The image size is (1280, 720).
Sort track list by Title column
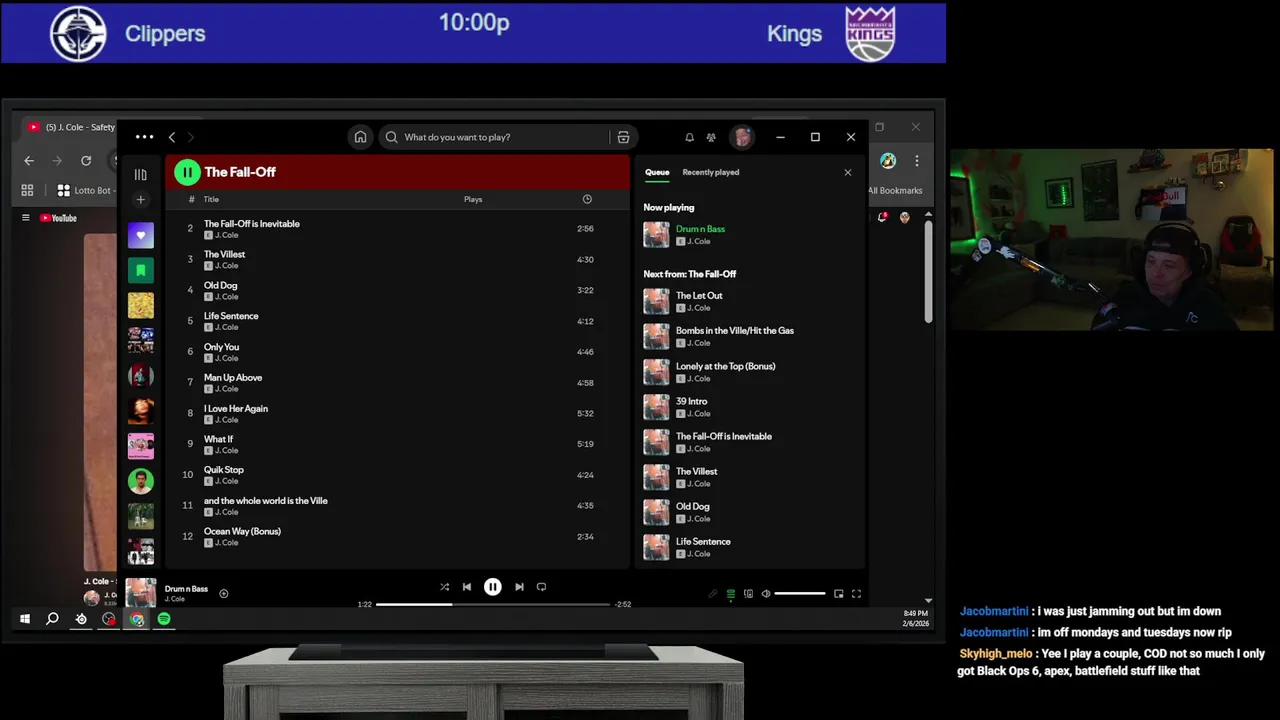click(211, 199)
